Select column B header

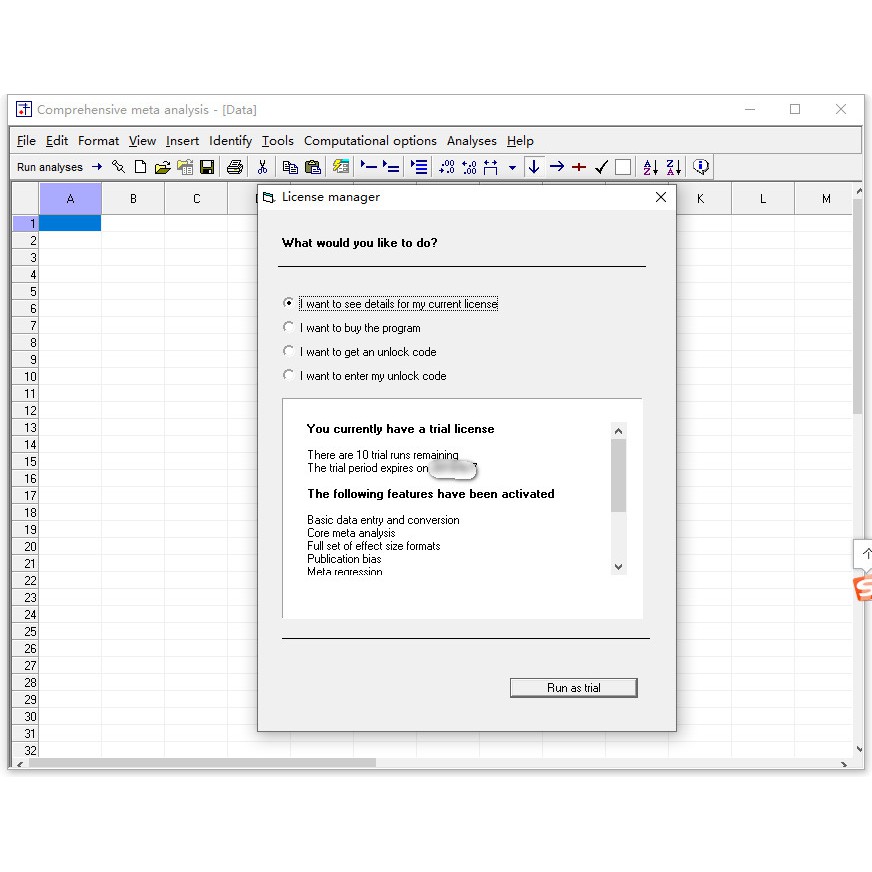point(133,199)
